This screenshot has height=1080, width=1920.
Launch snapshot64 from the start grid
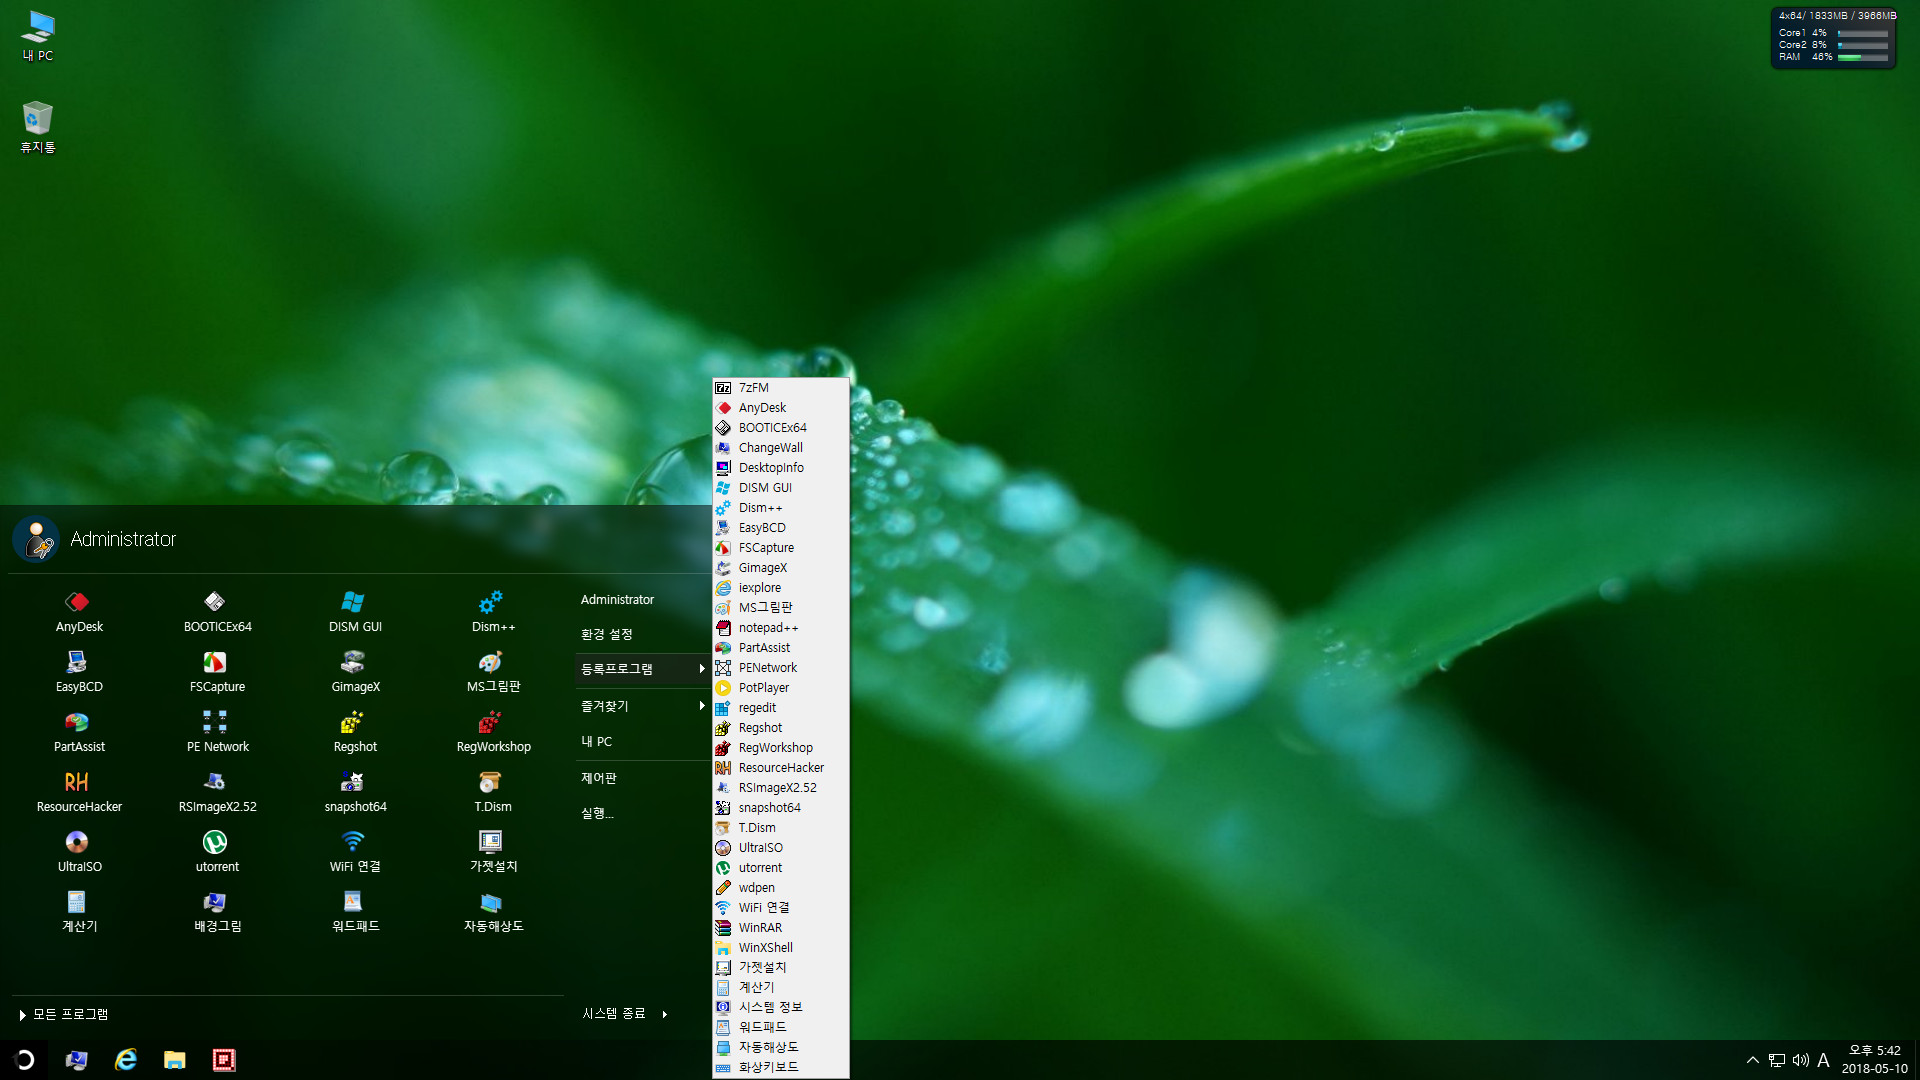(x=355, y=792)
